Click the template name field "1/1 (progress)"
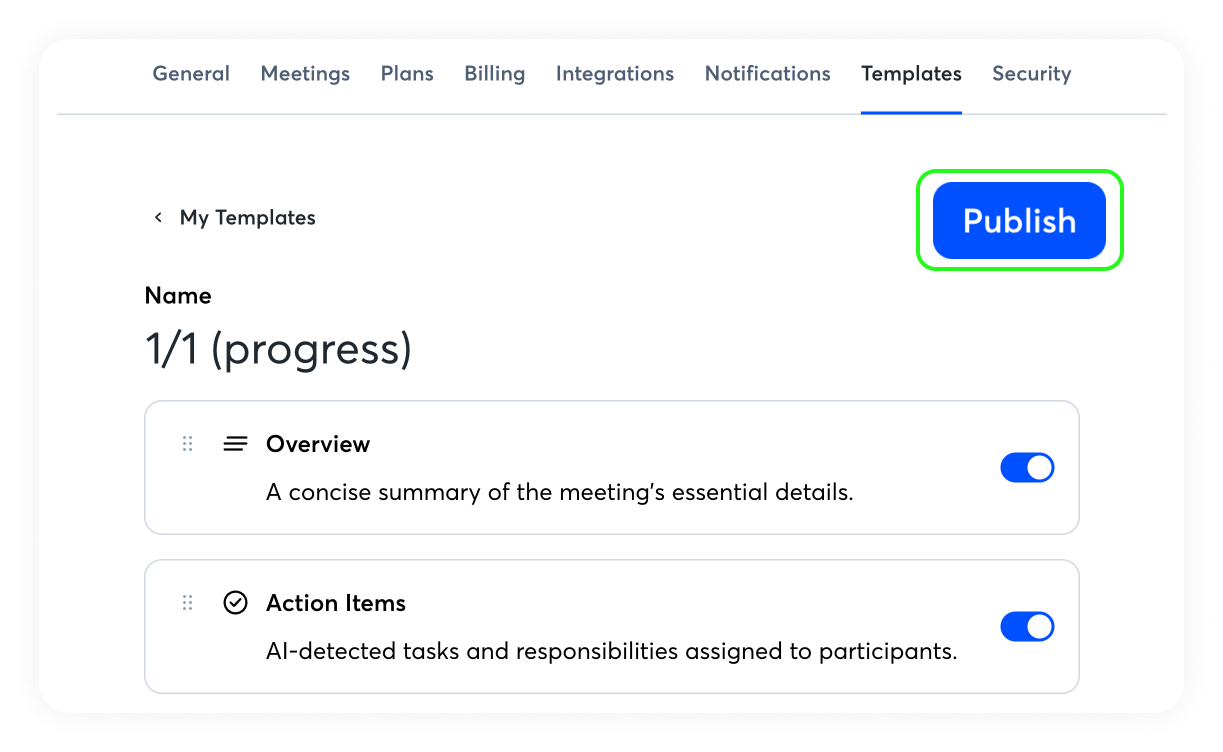 pos(278,350)
